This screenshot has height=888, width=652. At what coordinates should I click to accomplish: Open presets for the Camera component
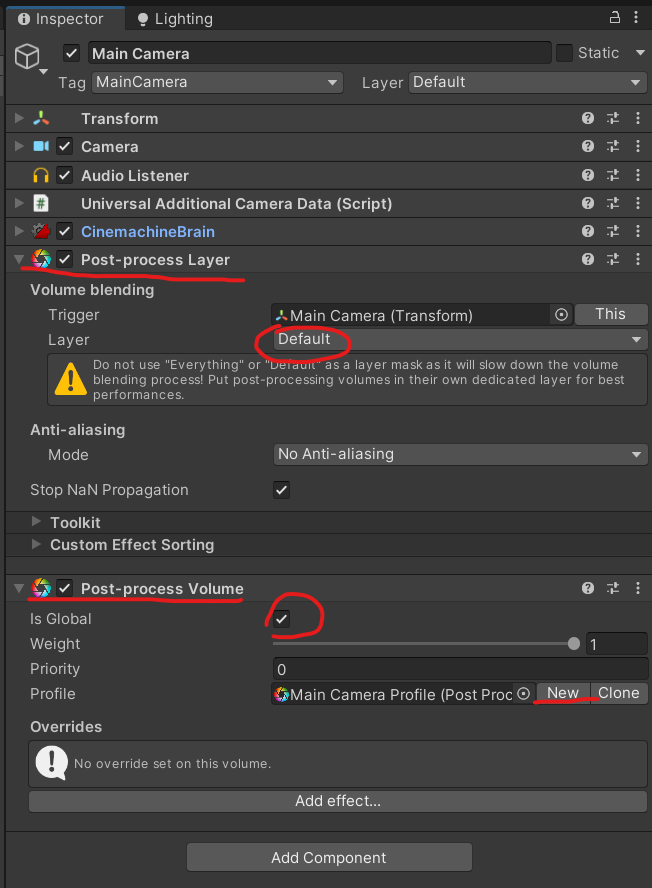pyautogui.click(x=613, y=147)
